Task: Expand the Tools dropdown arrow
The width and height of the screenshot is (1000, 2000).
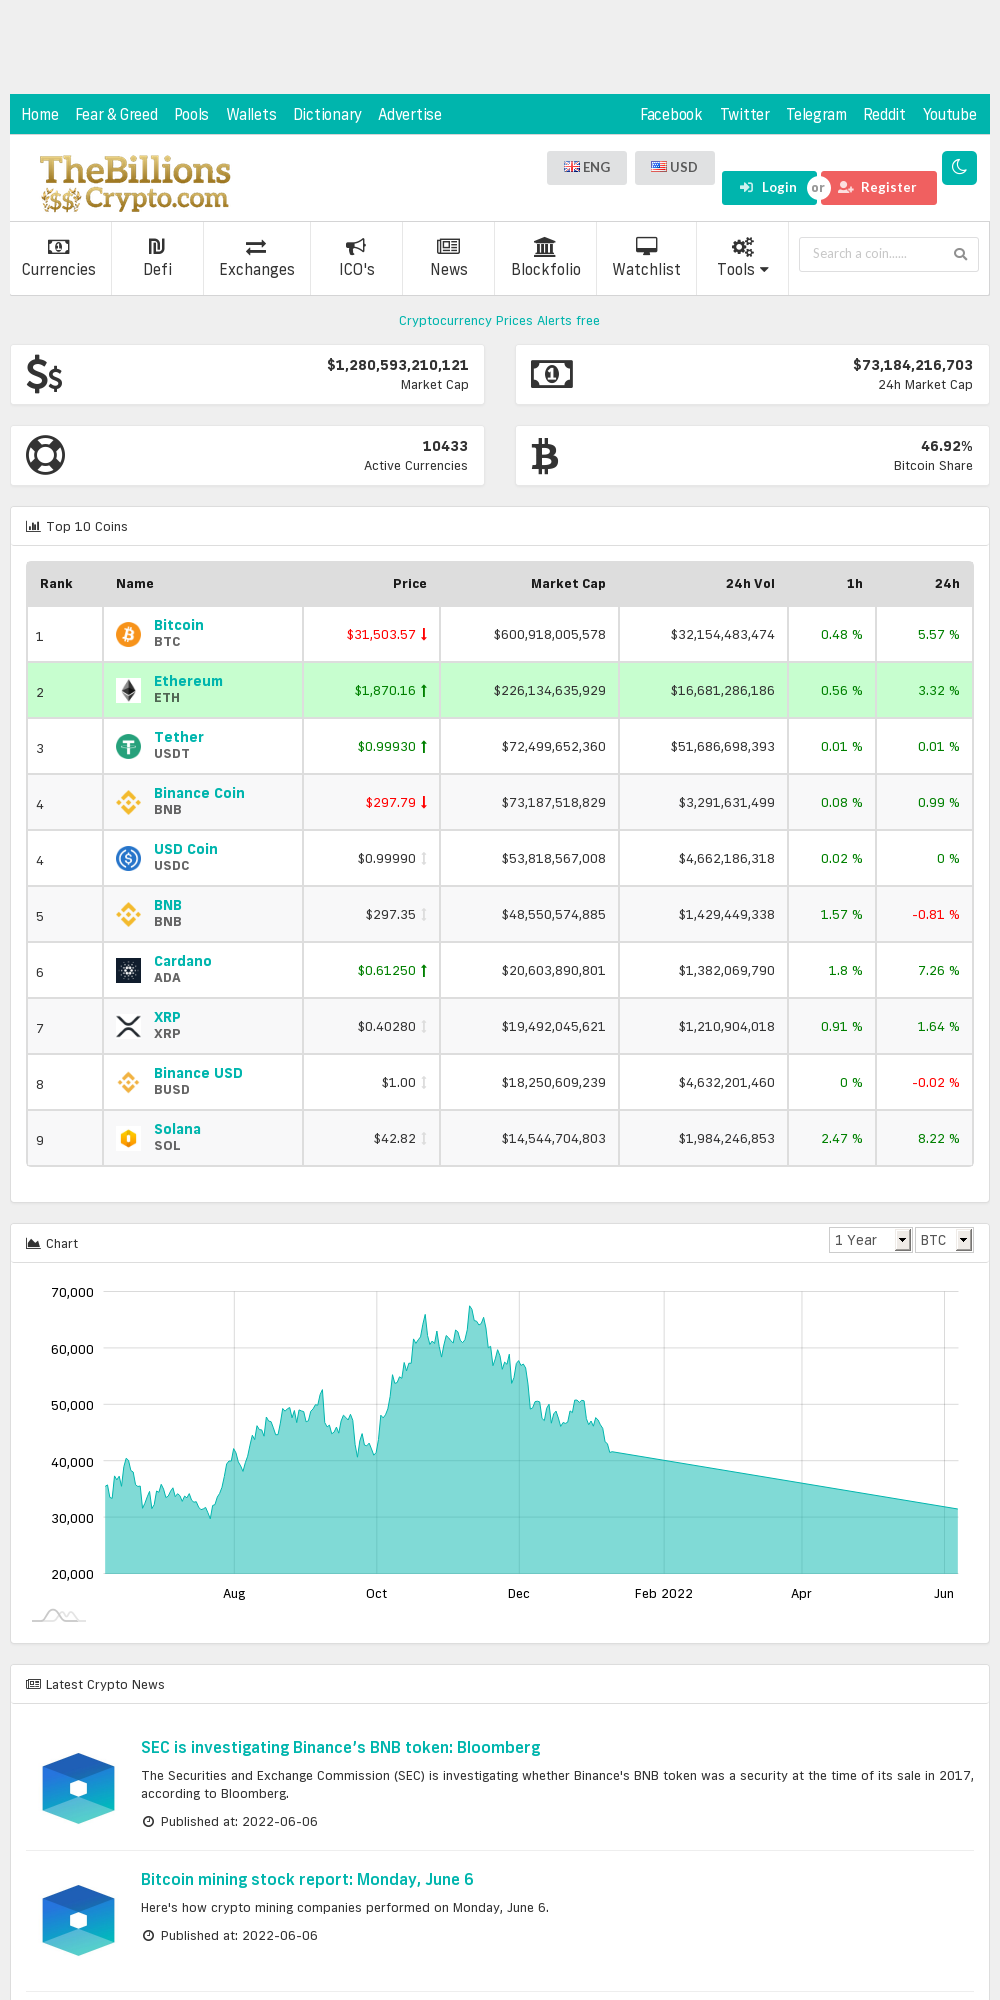Action: click(x=765, y=270)
